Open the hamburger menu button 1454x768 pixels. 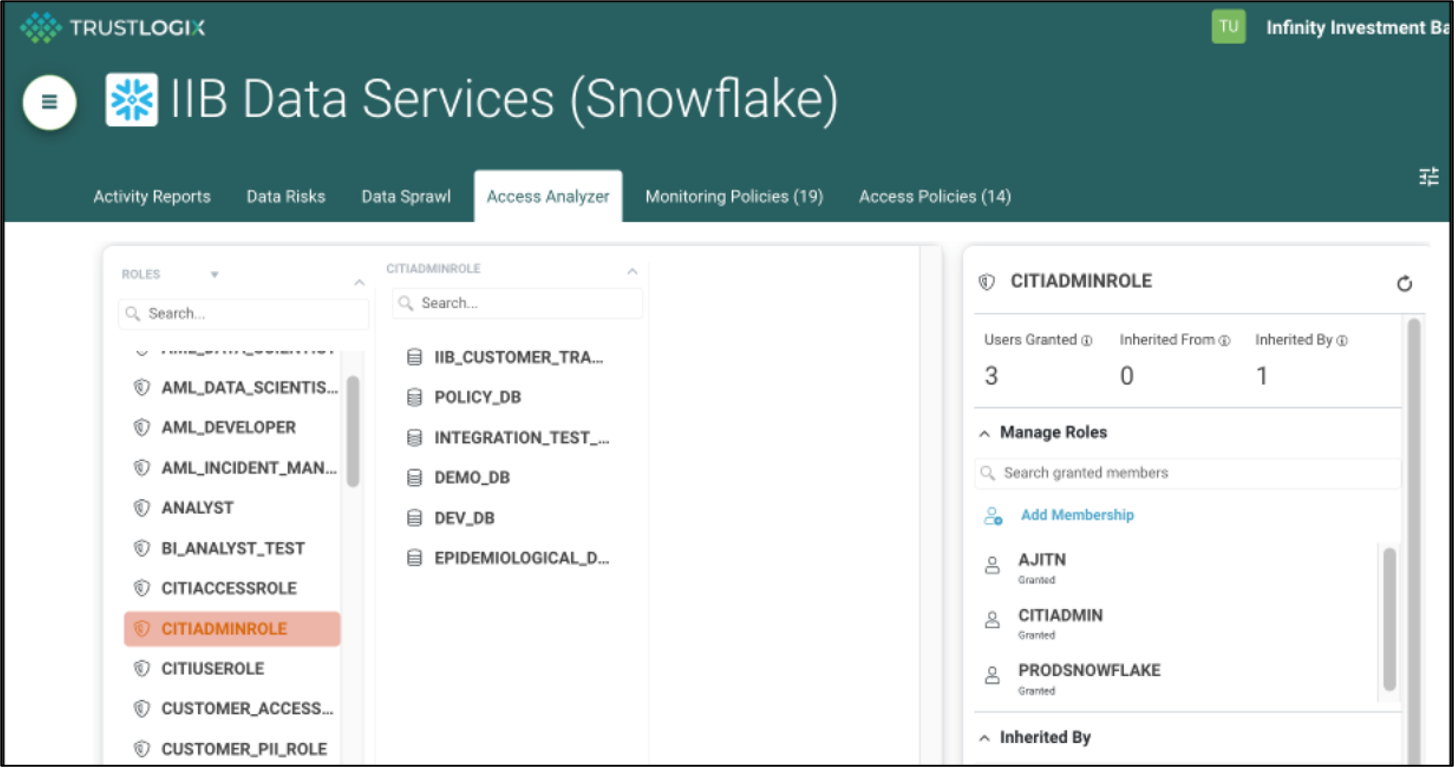pyautogui.click(x=49, y=102)
